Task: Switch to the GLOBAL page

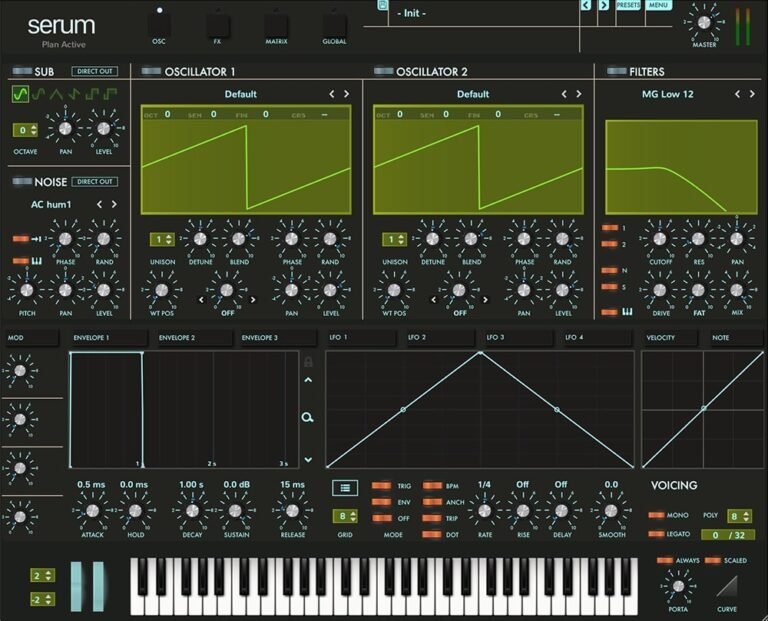Action: click(x=334, y=24)
